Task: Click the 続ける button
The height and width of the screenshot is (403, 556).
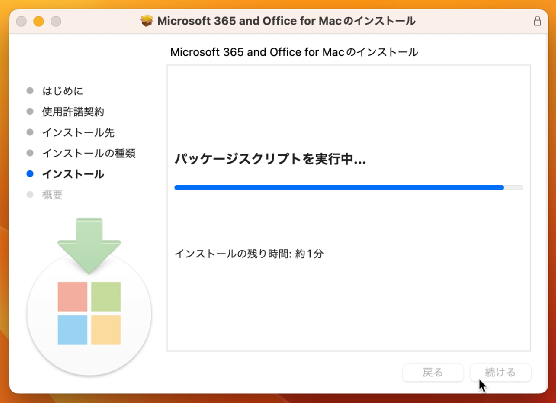Action: point(500,373)
